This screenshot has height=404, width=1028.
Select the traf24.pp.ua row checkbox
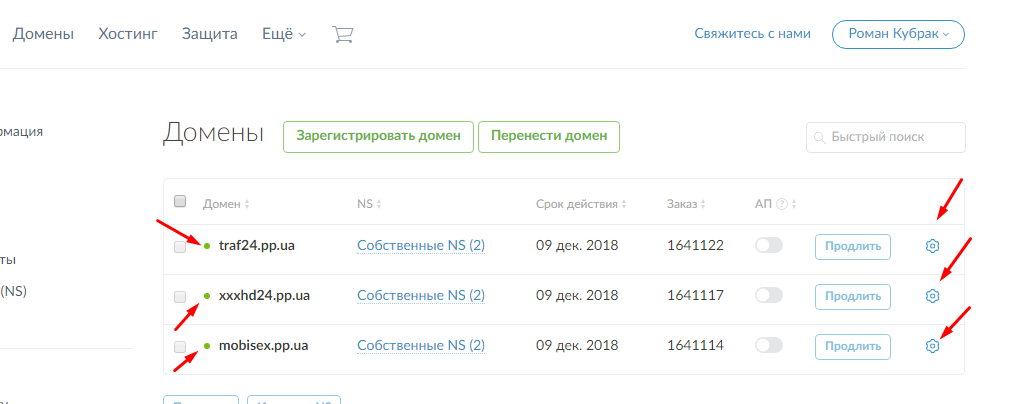pos(180,247)
